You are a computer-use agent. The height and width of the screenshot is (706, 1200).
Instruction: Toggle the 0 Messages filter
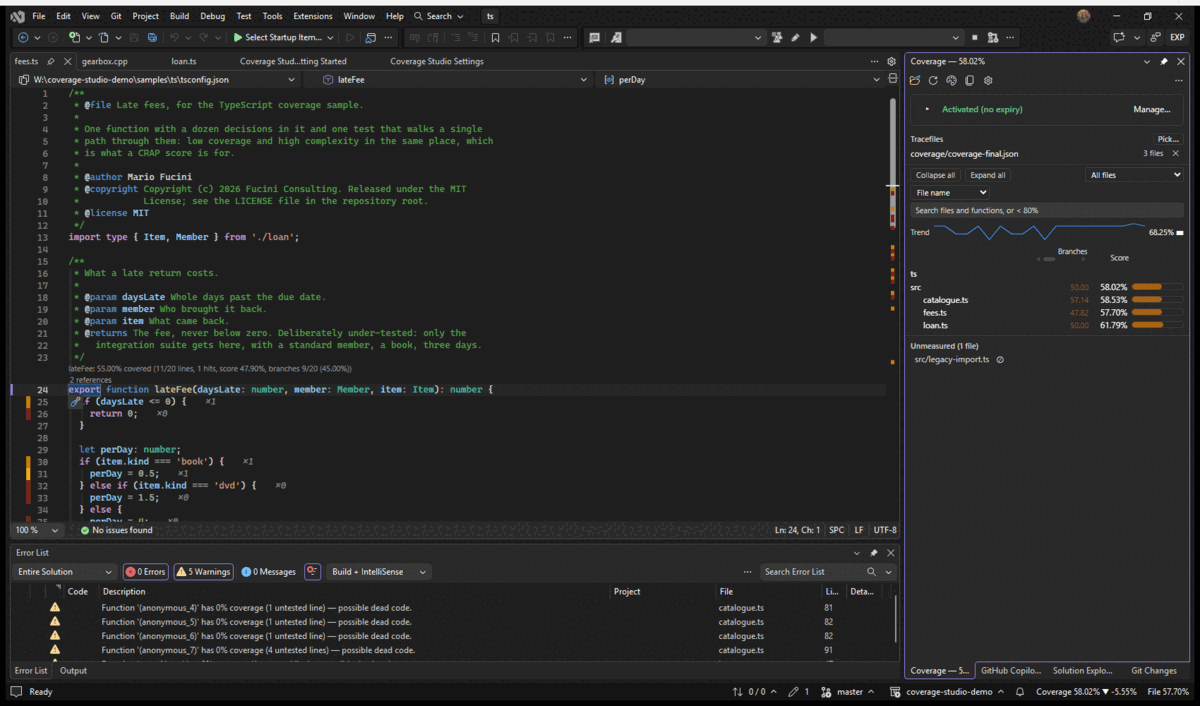click(269, 572)
